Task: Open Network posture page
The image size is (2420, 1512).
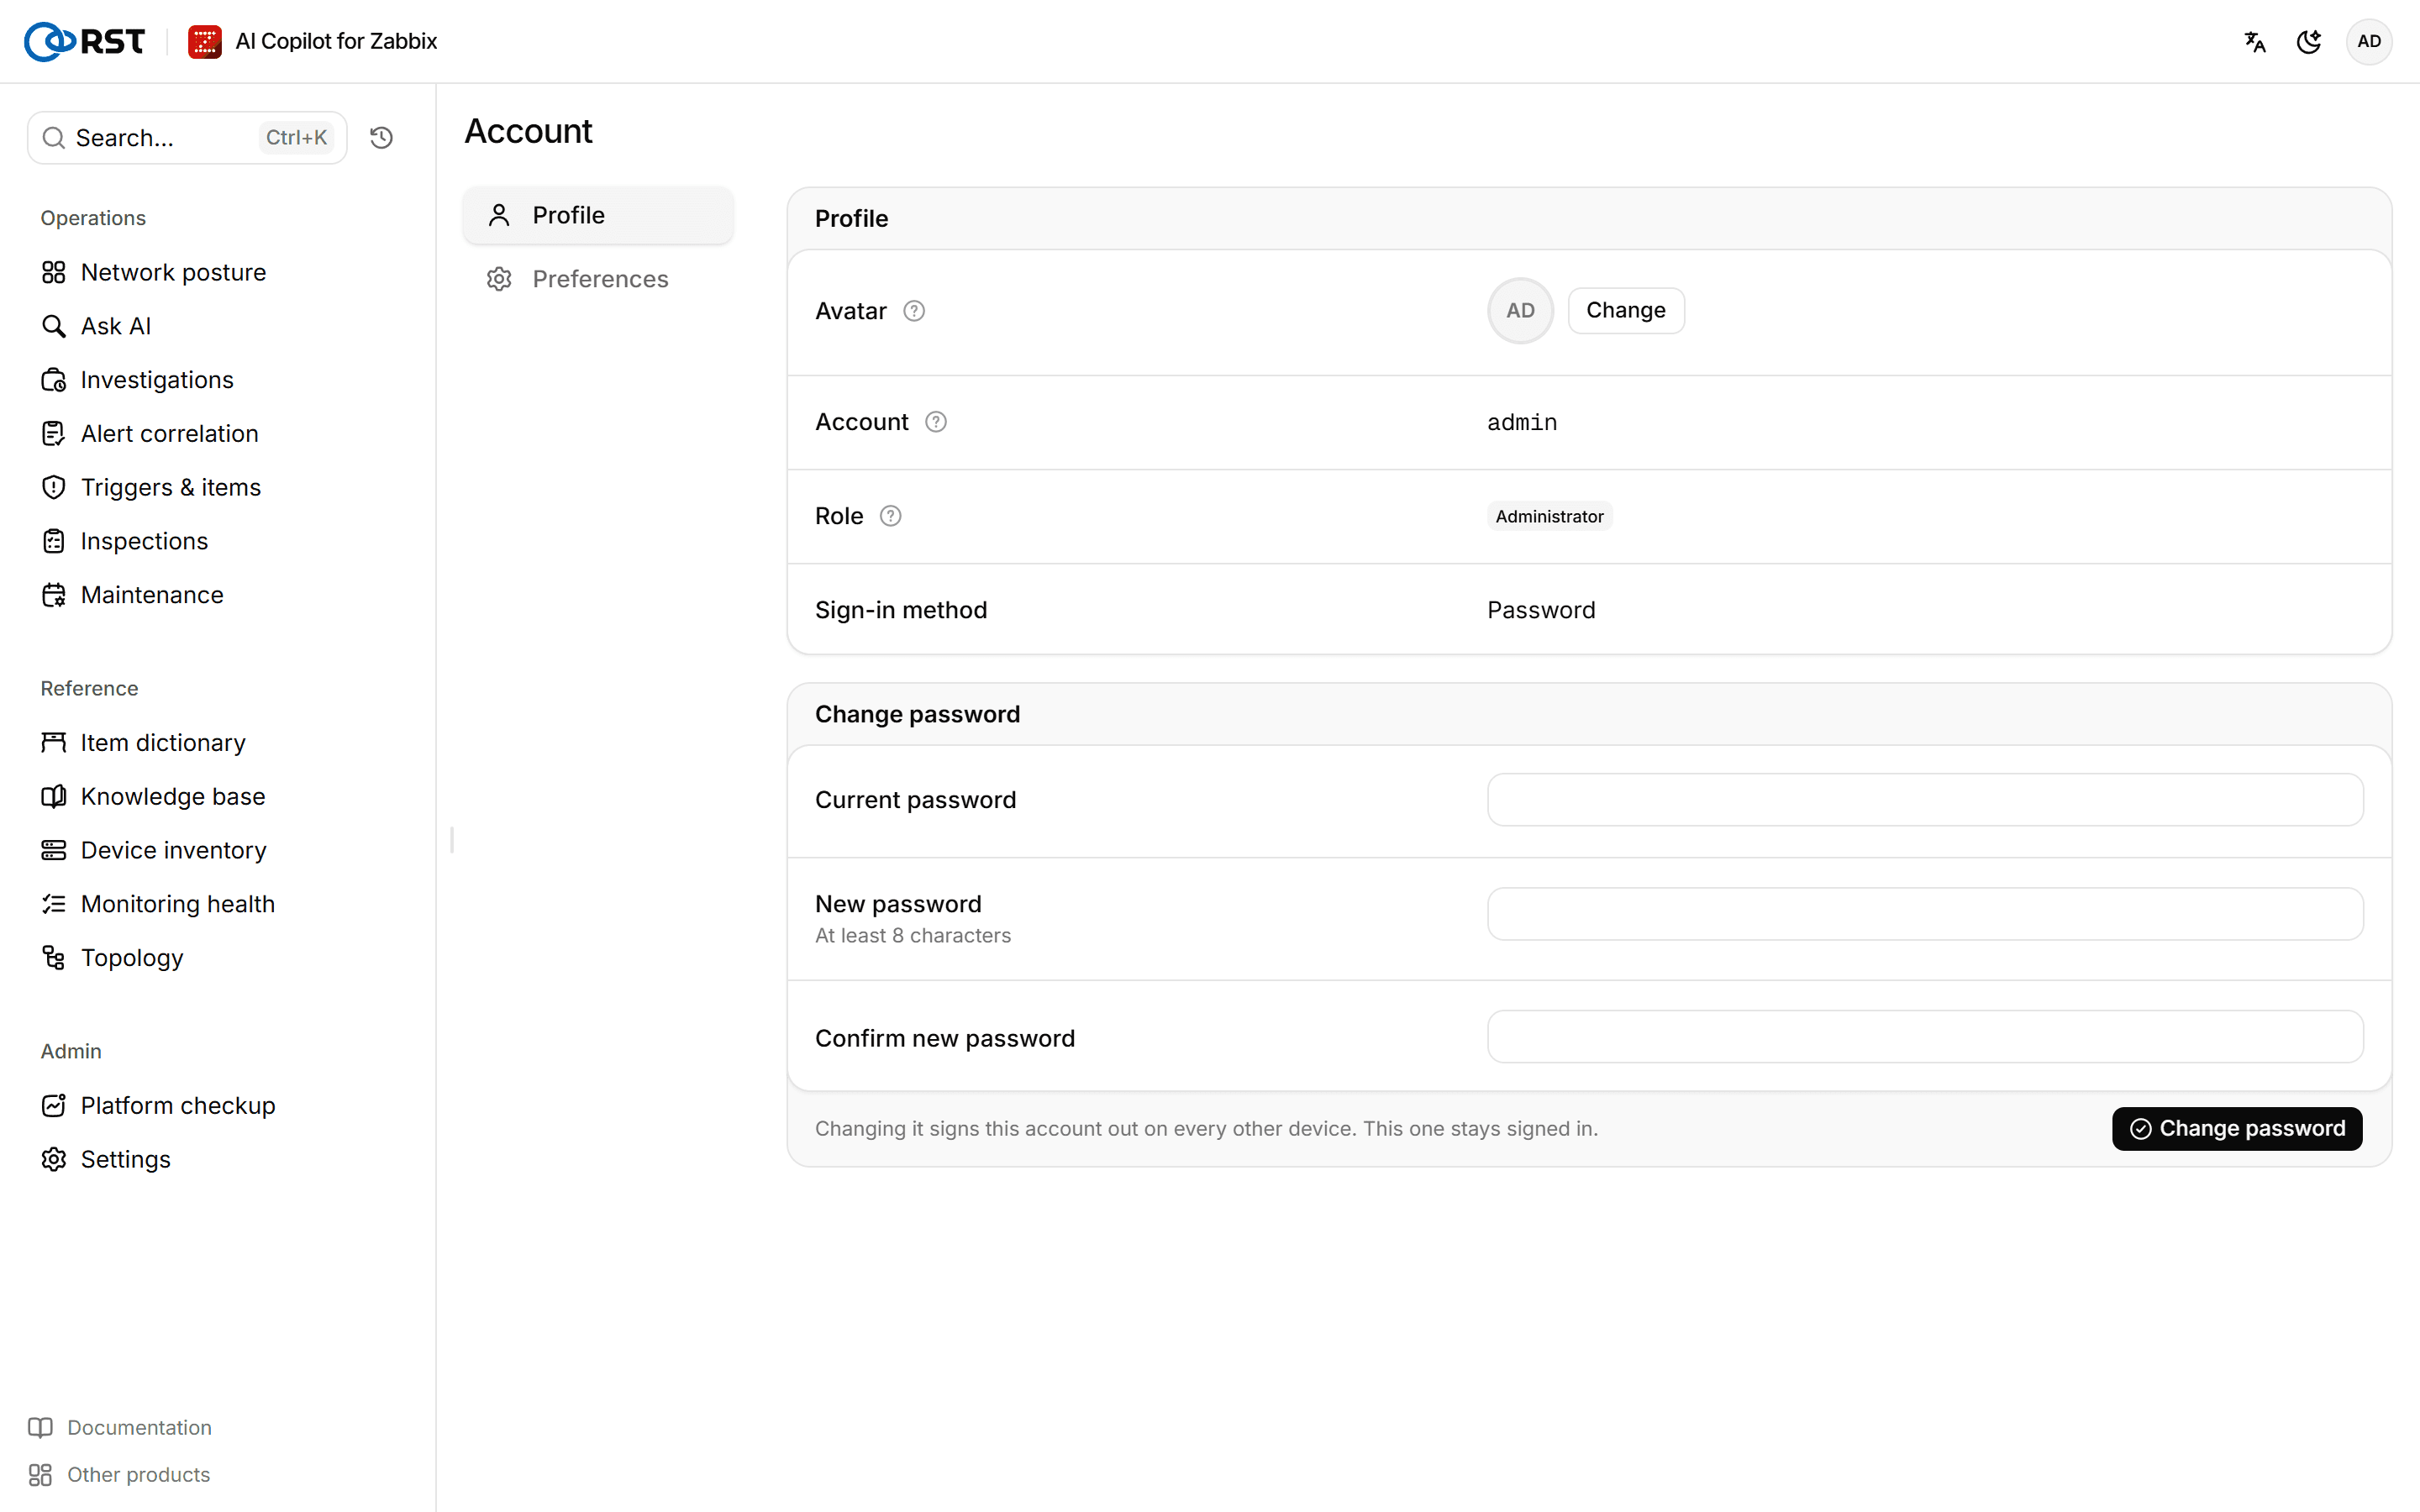Action: (217, 272)
